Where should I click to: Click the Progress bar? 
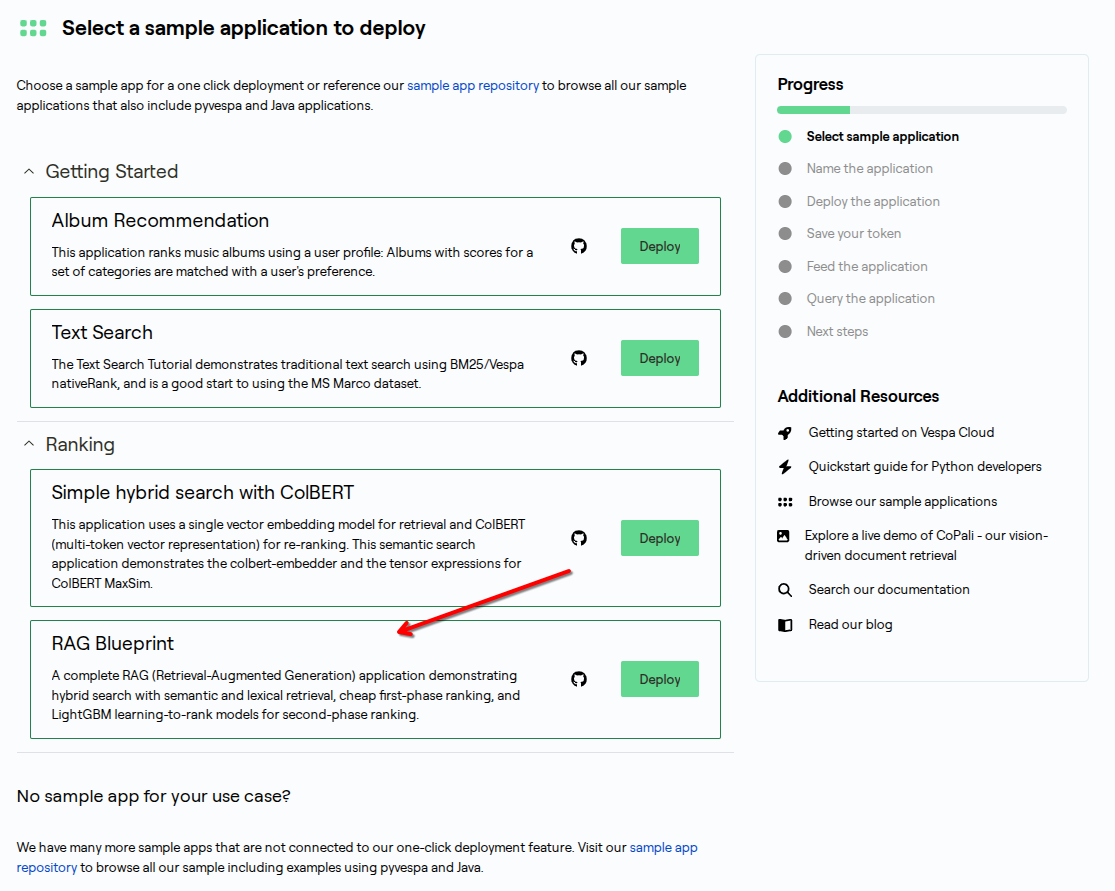(921, 110)
